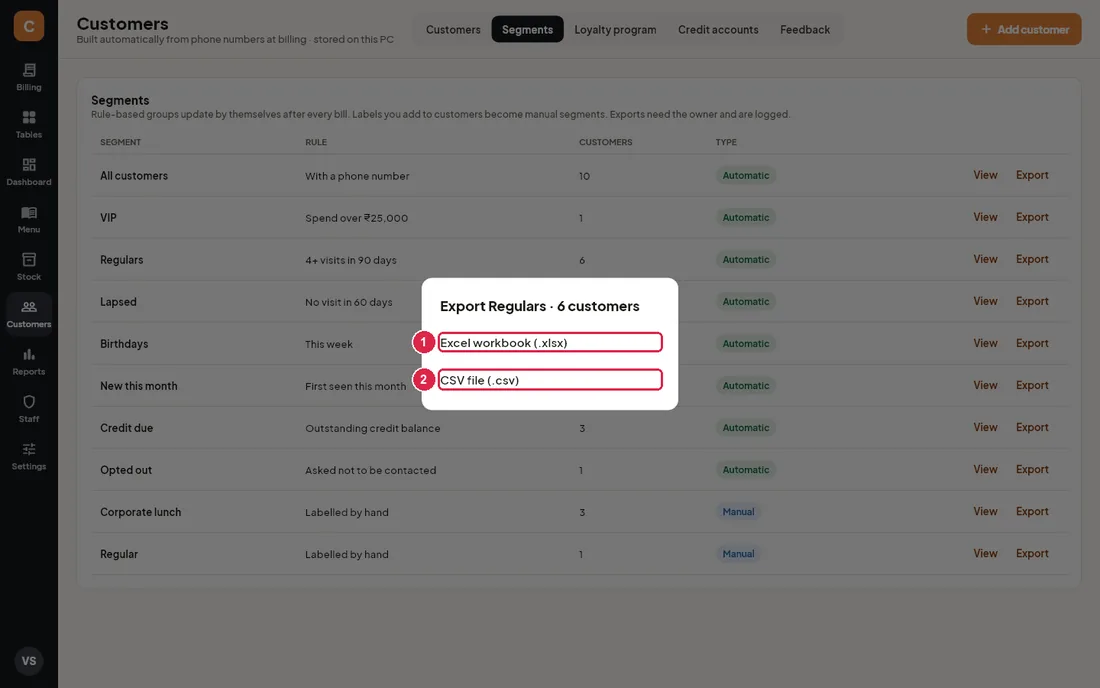Open Settings in the sidebar
Screen dimensions: 1100x688
[29, 457]
